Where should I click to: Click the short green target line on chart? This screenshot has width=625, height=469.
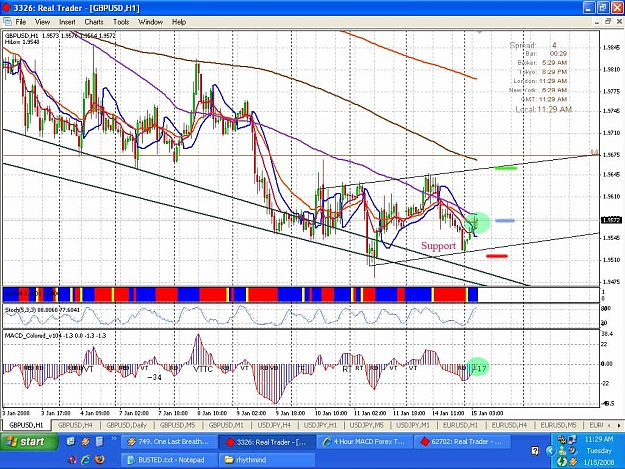(506, 168)
